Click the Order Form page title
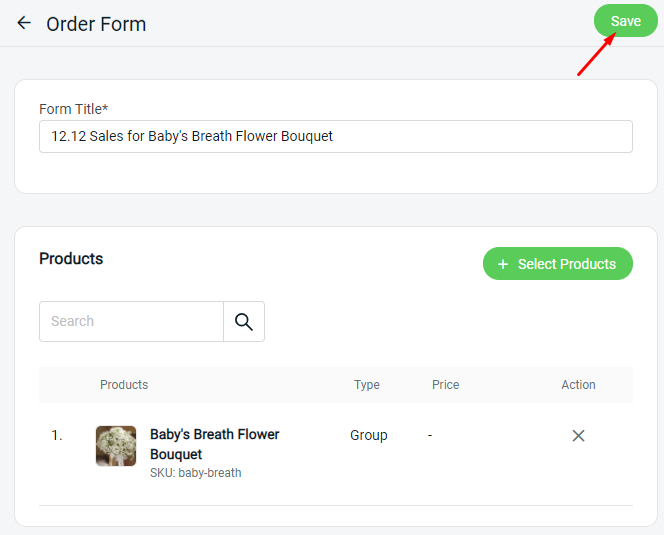Screen dimensions: 664x535 point(96,24)
